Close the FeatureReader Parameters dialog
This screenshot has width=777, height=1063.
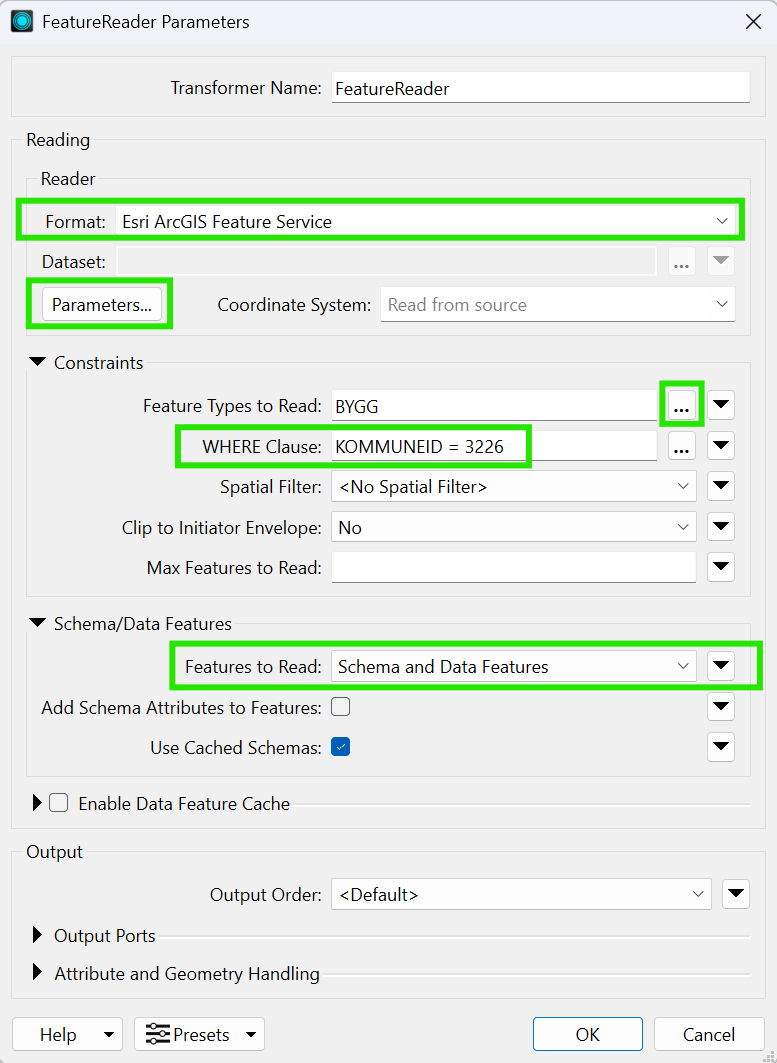(x=753, y=22)
